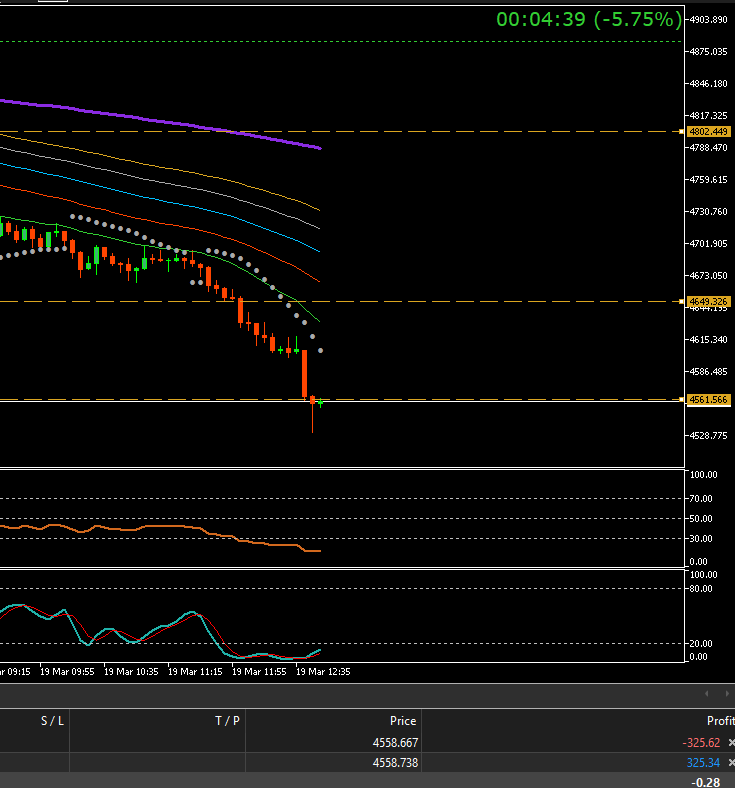Sort positions by the S / L column
Viewport: 735px width, 788px height.
(52, 720)
